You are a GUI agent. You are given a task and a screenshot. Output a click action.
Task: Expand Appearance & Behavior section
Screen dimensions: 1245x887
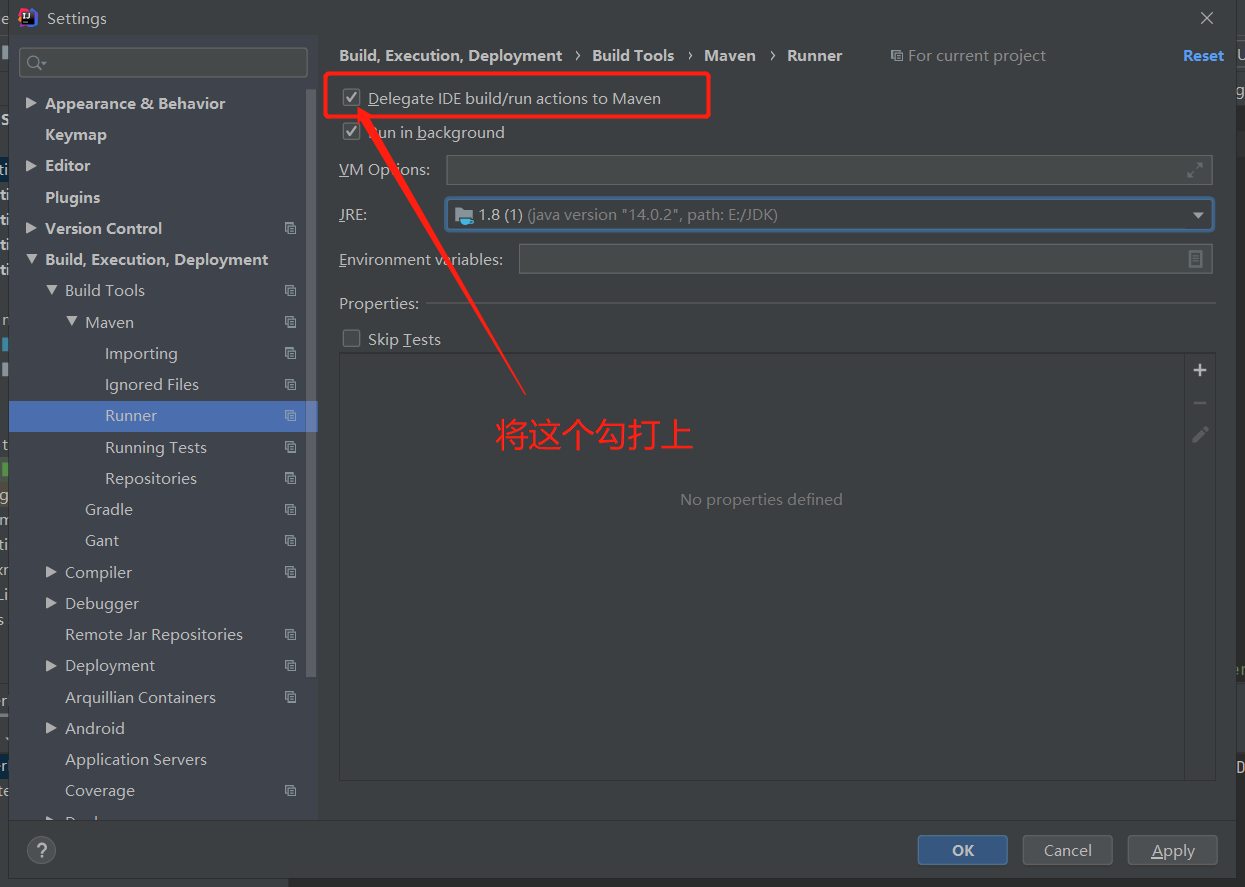point(31,102)
